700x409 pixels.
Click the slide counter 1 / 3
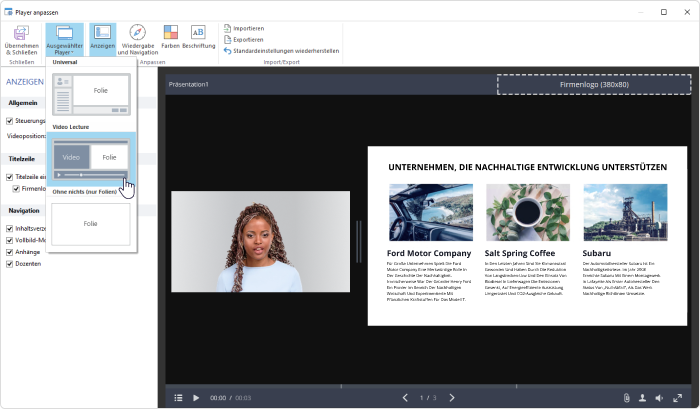click(428, 398)
